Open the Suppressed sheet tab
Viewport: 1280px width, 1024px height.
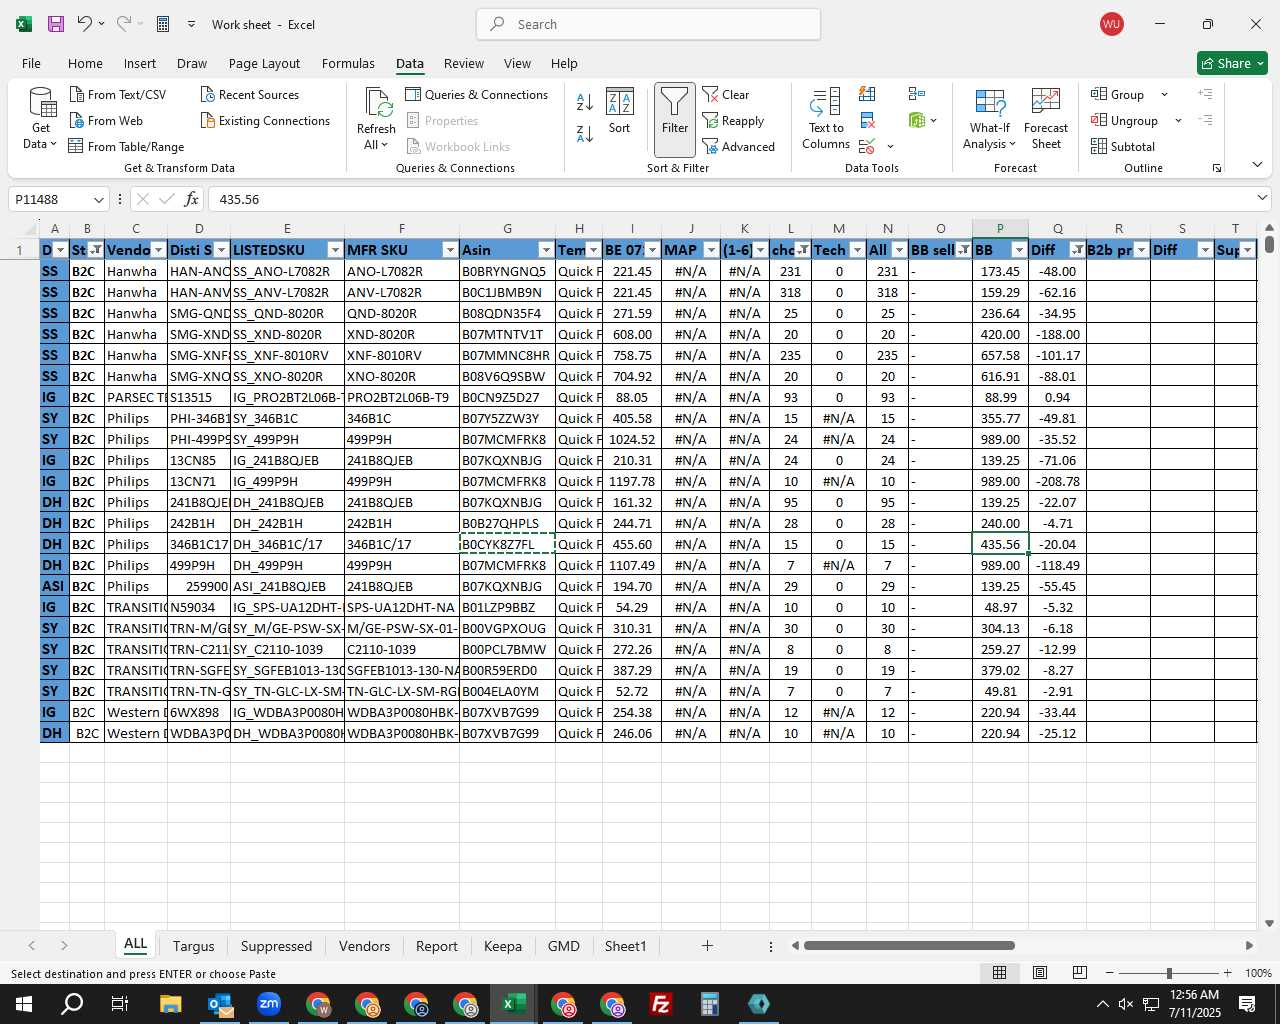(x=276, y=946)
